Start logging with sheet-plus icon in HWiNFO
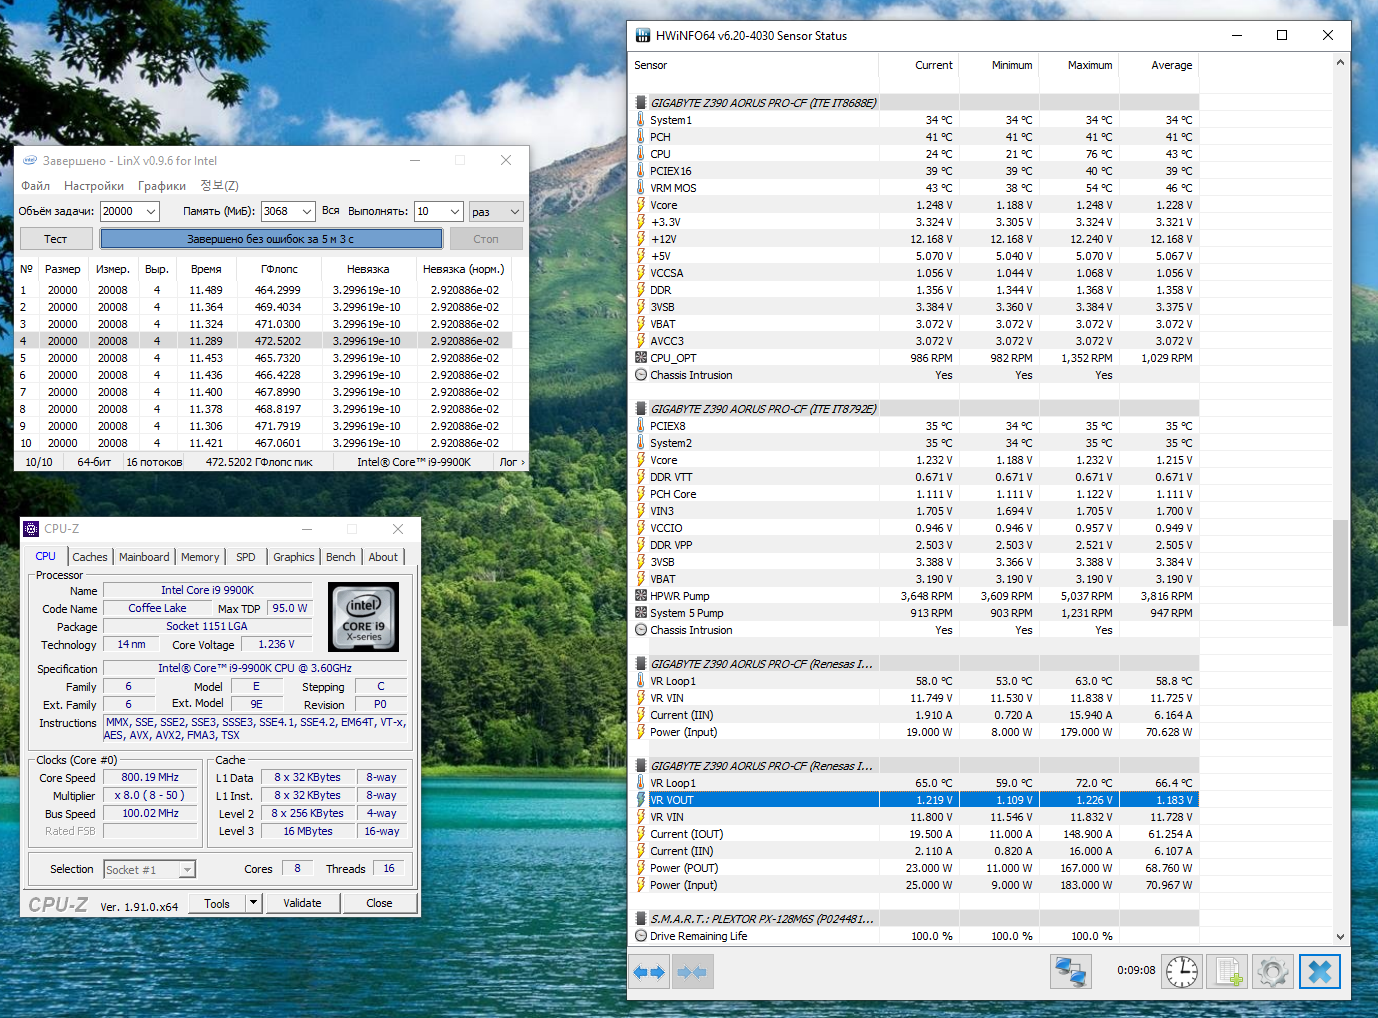Image resolution: width=1378 pixels, height=1018 pixels. pos(1227,972)
